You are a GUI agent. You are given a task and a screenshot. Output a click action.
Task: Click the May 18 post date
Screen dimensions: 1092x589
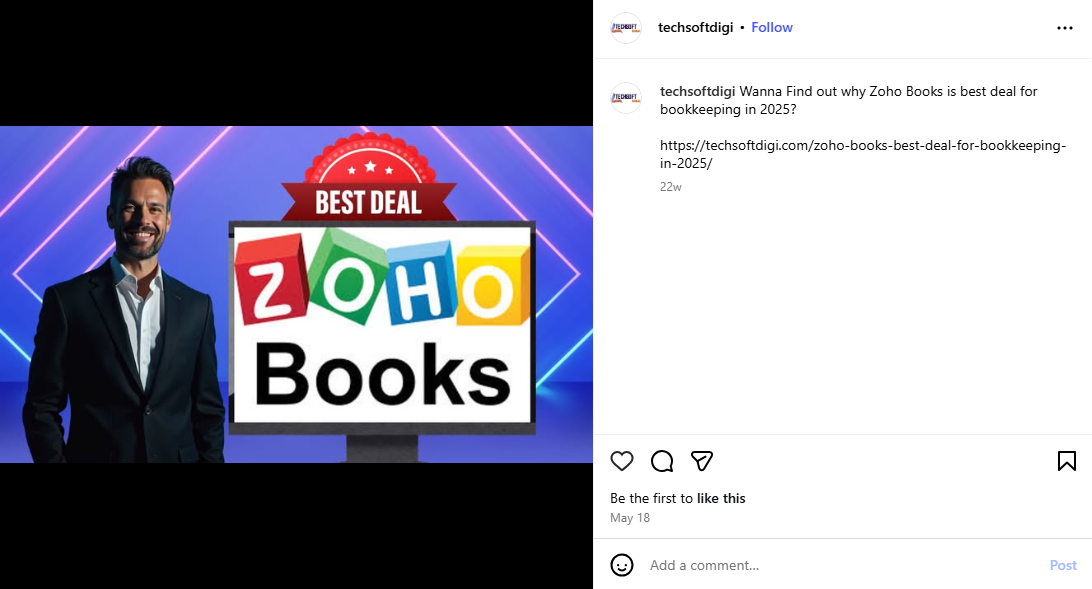click(630, 517)
